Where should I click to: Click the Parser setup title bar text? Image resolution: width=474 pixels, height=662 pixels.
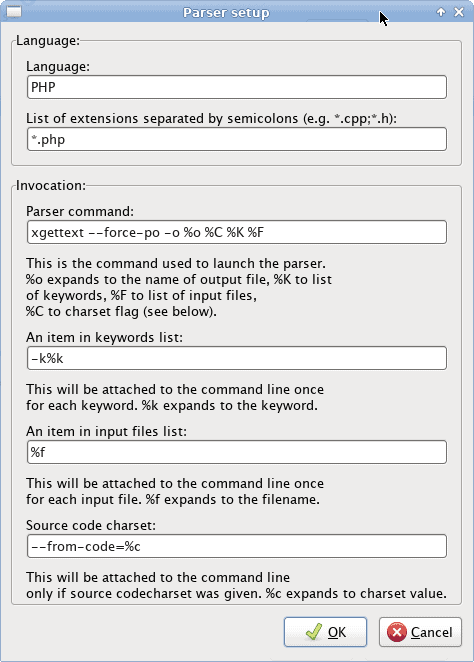226,13
